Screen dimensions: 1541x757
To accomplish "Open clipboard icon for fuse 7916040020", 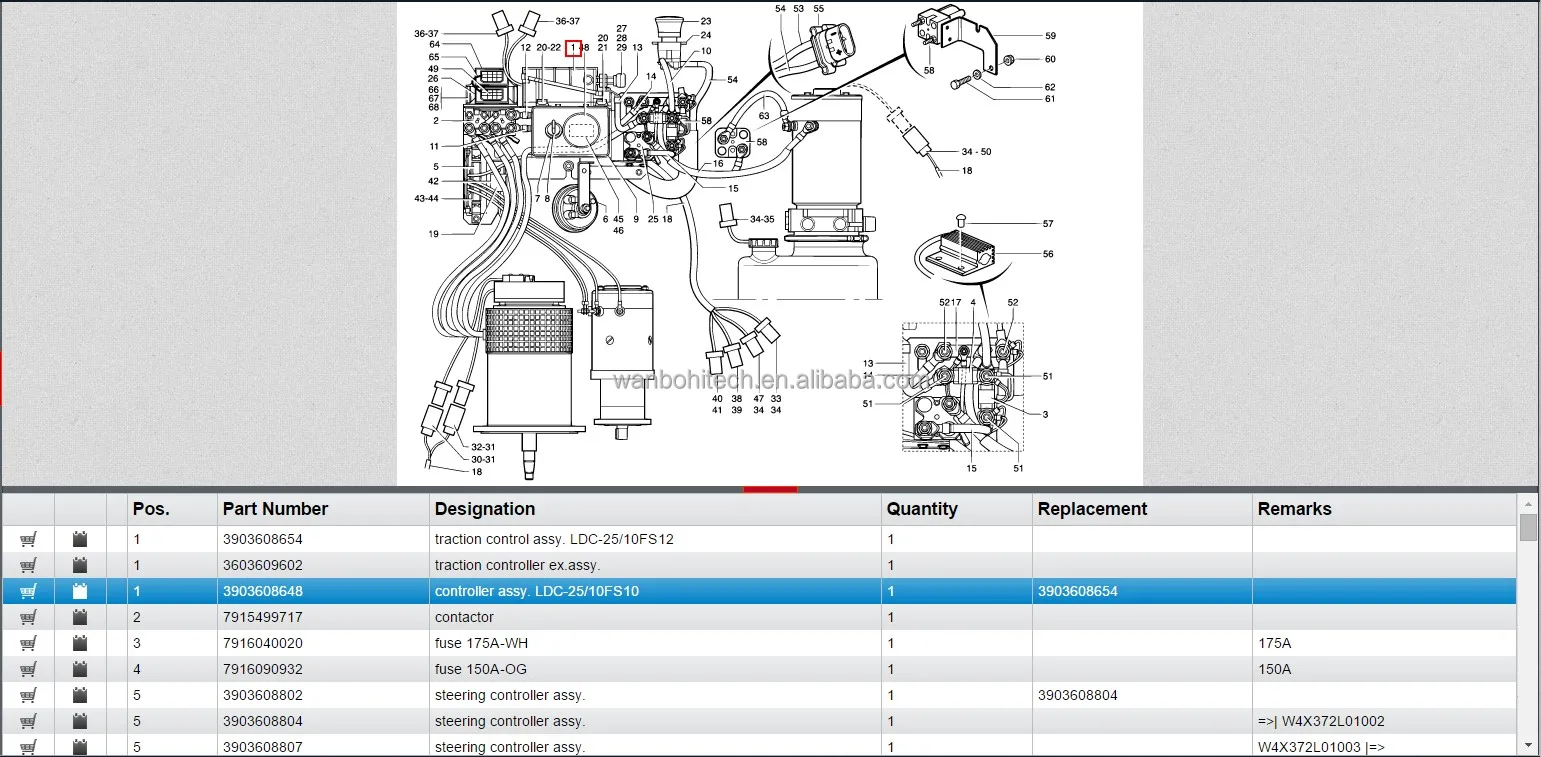I will click(80, 643).
